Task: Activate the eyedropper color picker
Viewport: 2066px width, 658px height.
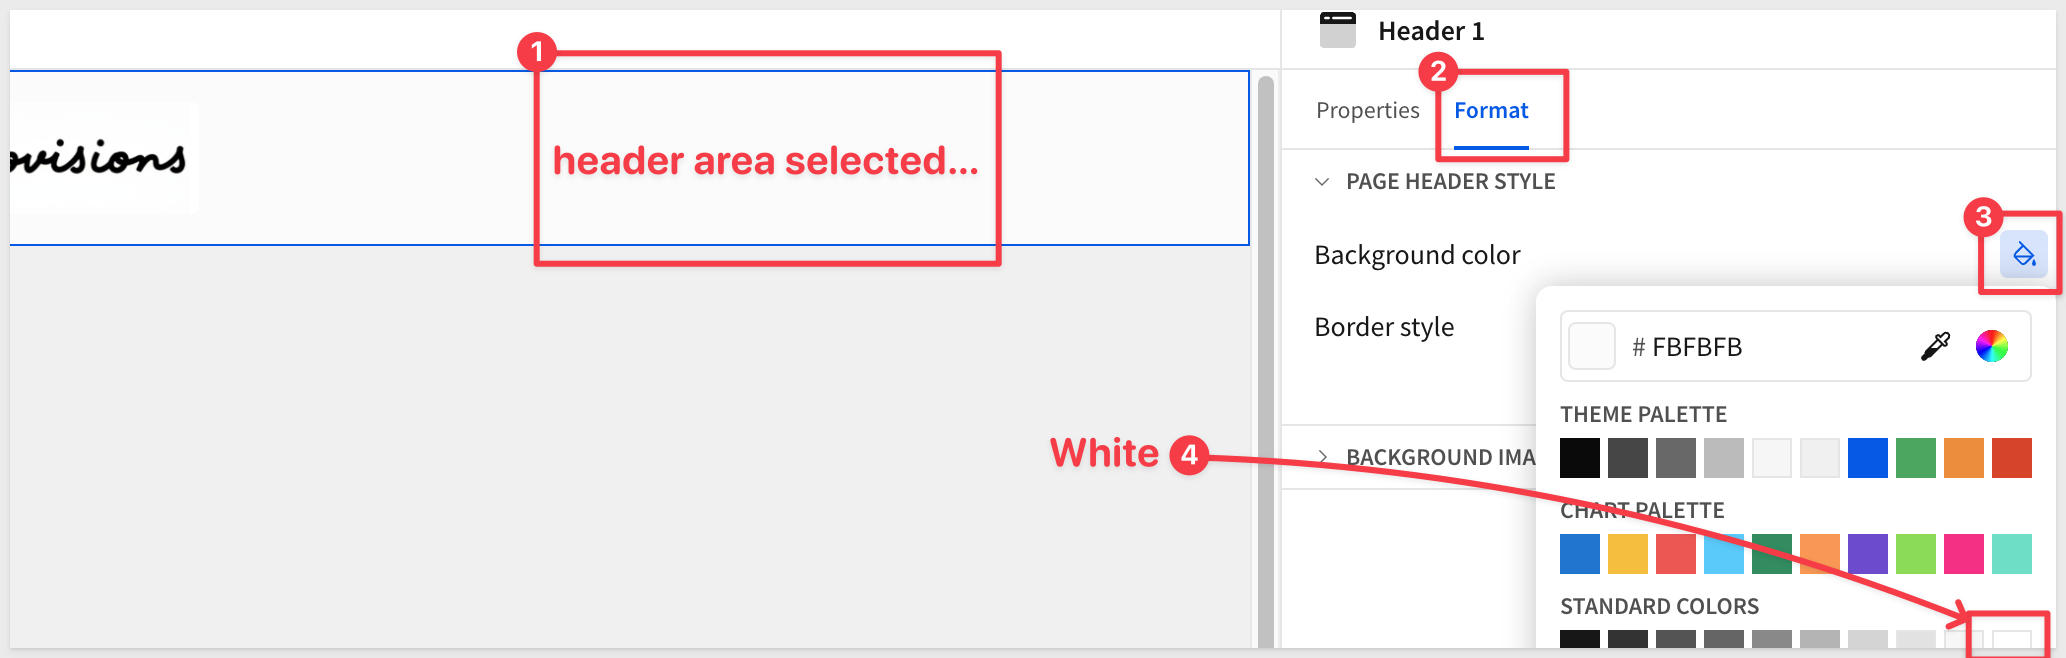Action: pos(1935,346)
